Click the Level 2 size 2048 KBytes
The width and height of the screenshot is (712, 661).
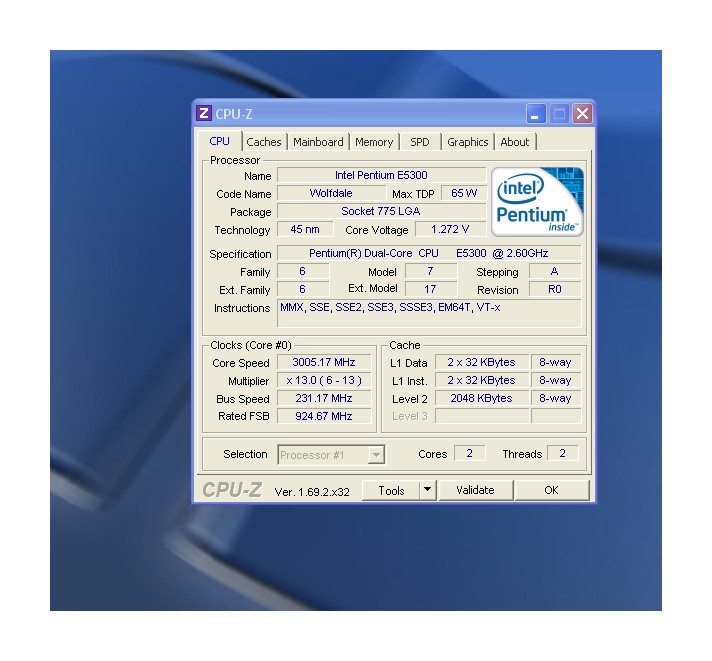point(482,398)
